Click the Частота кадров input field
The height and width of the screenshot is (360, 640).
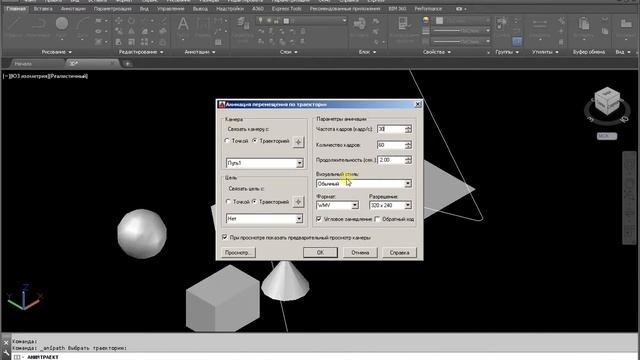click(x=391, y=129)
